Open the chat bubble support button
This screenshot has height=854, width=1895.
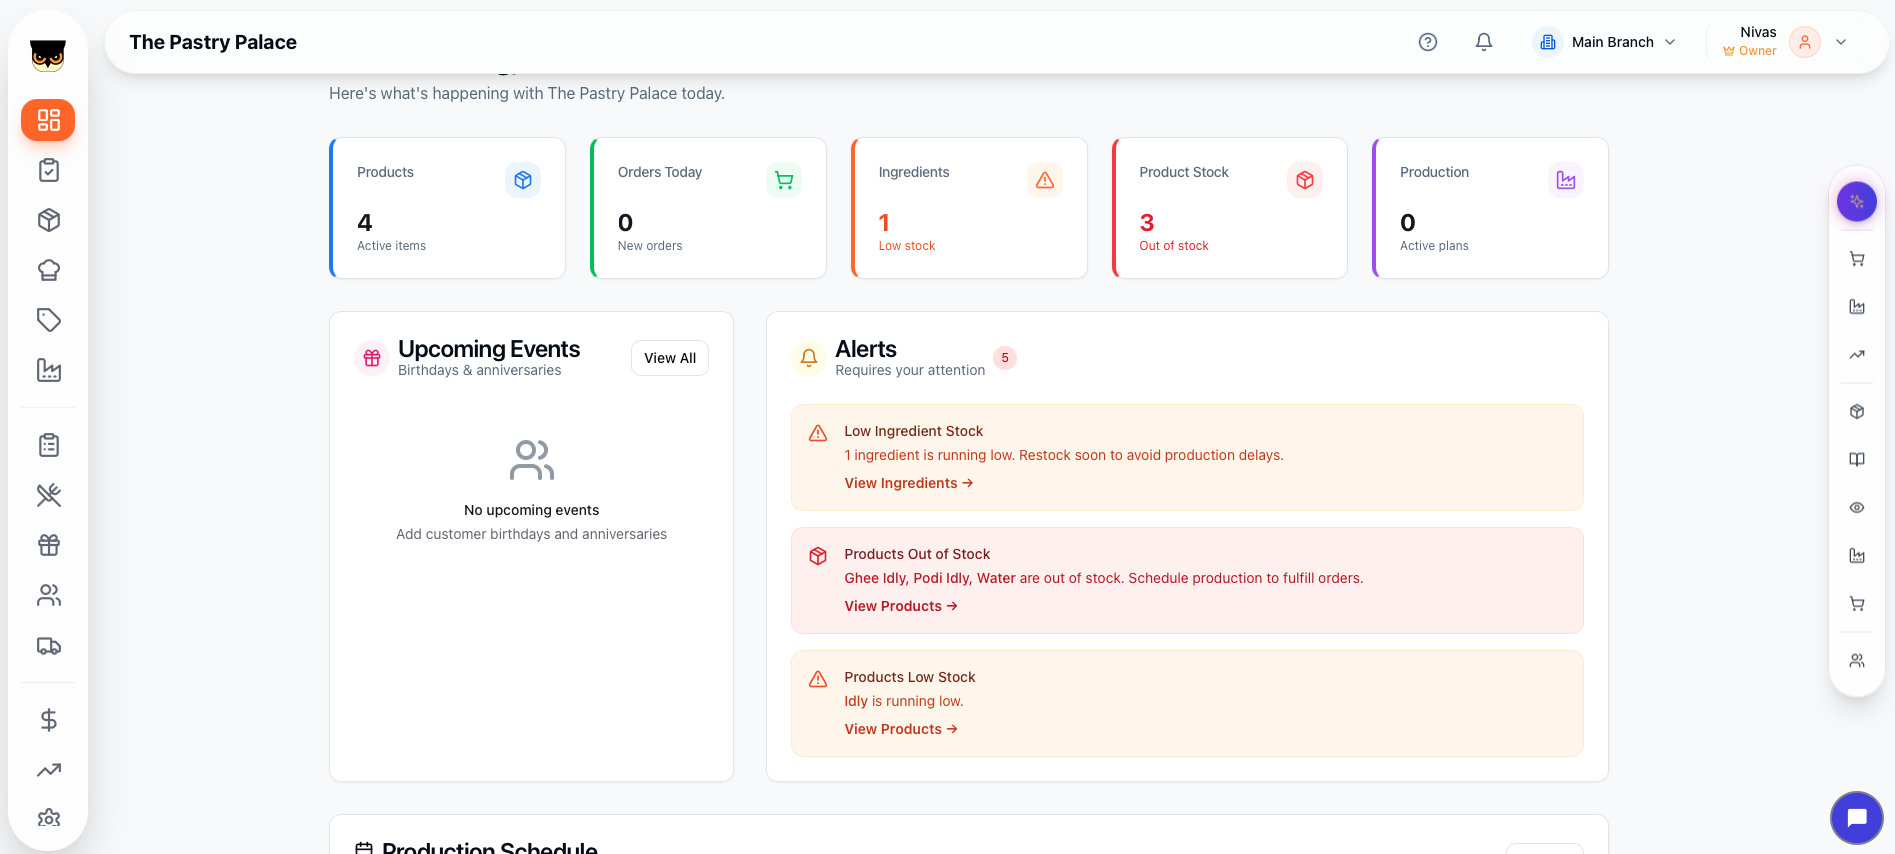1856,818
